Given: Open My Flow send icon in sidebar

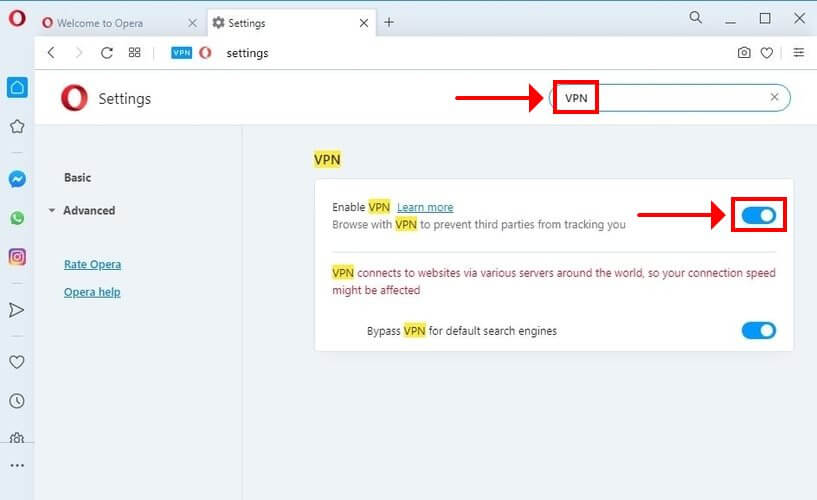Looking at the screenshot, I should click(17, 310).
